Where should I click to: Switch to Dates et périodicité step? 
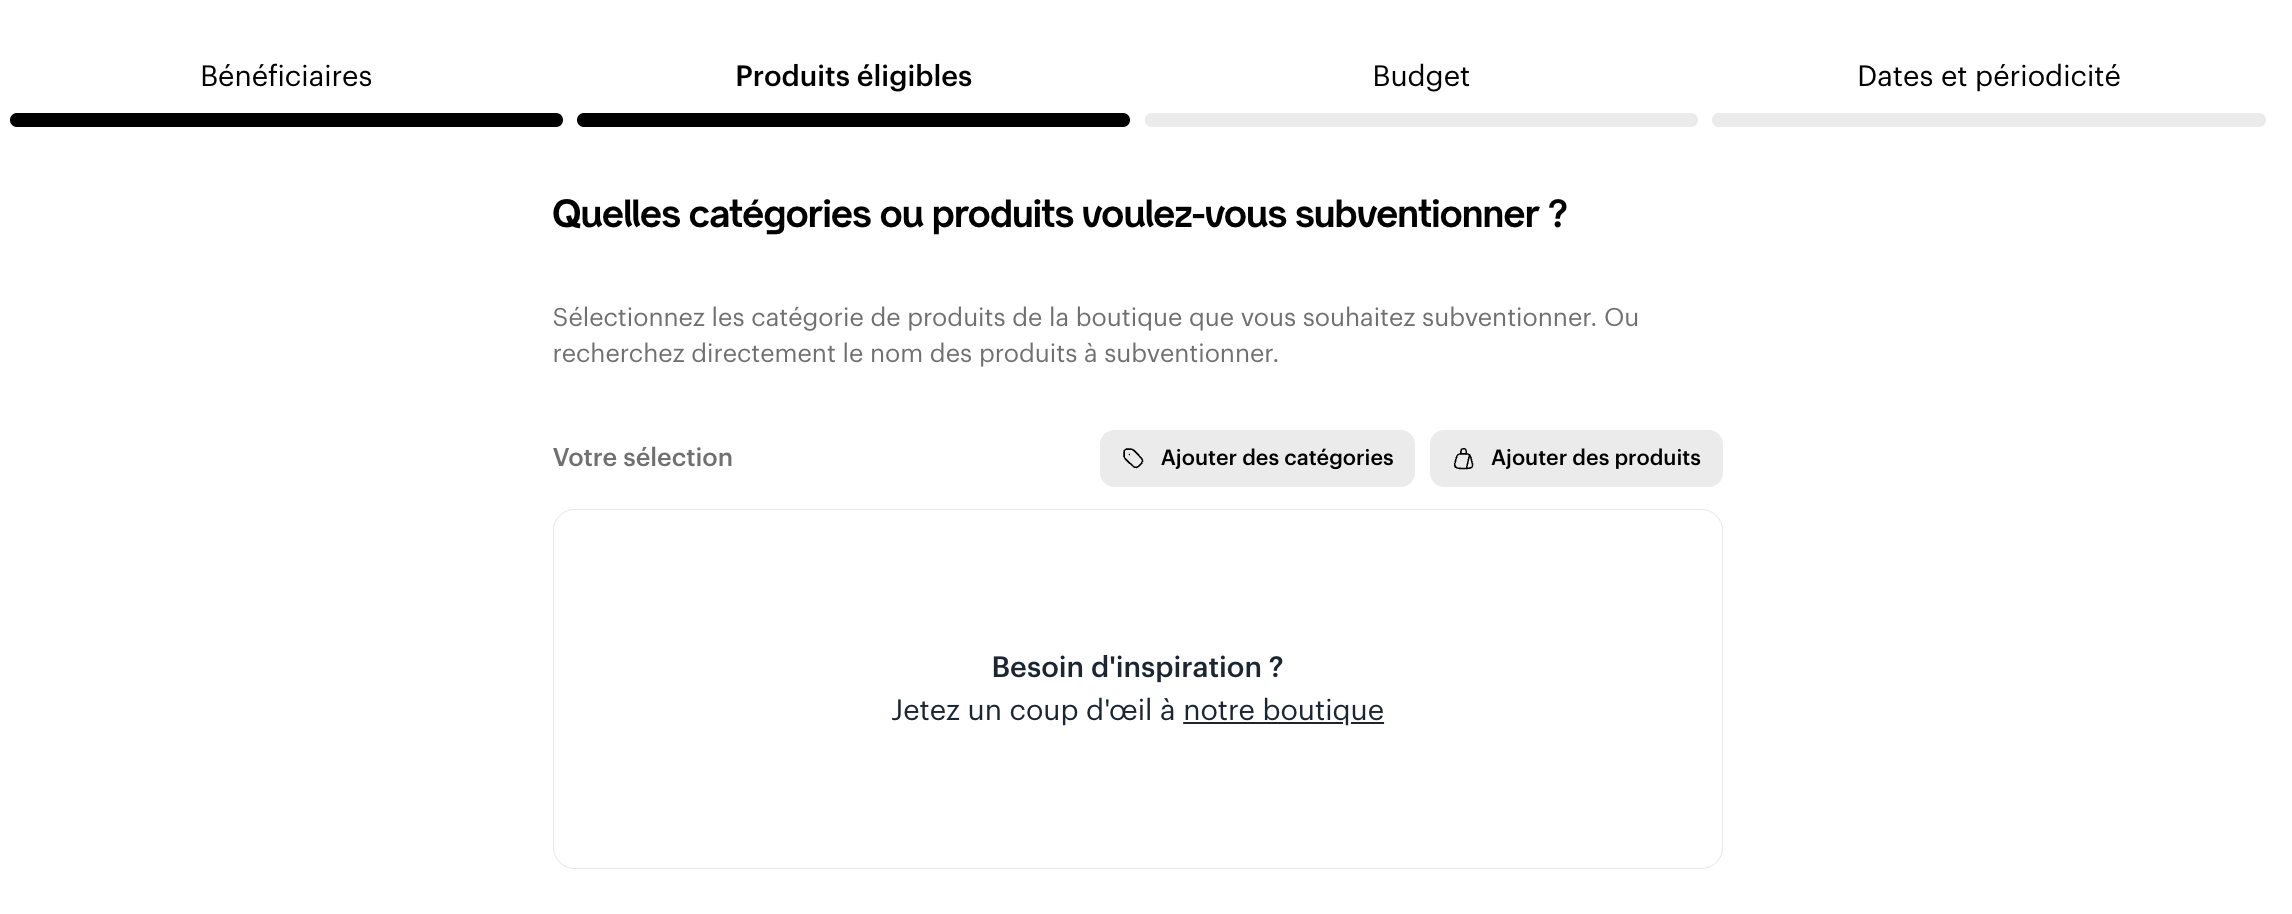click(1988, 76)
